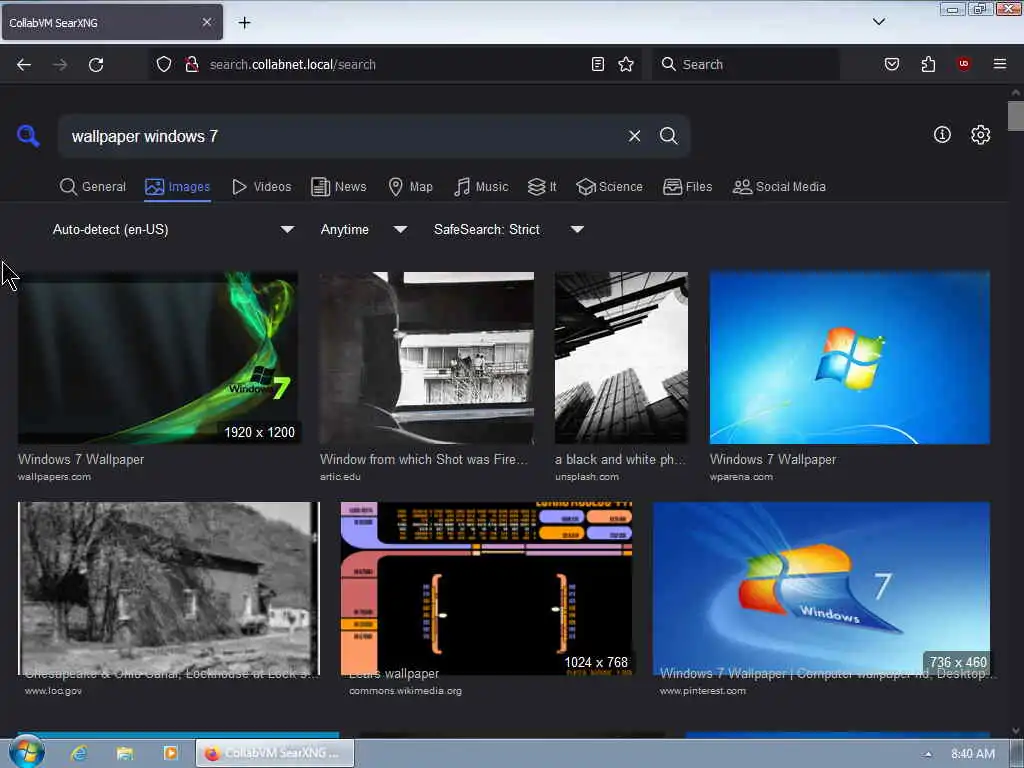
Task: Open the SafeSearch: Strict dropdown
Action: 509,230
